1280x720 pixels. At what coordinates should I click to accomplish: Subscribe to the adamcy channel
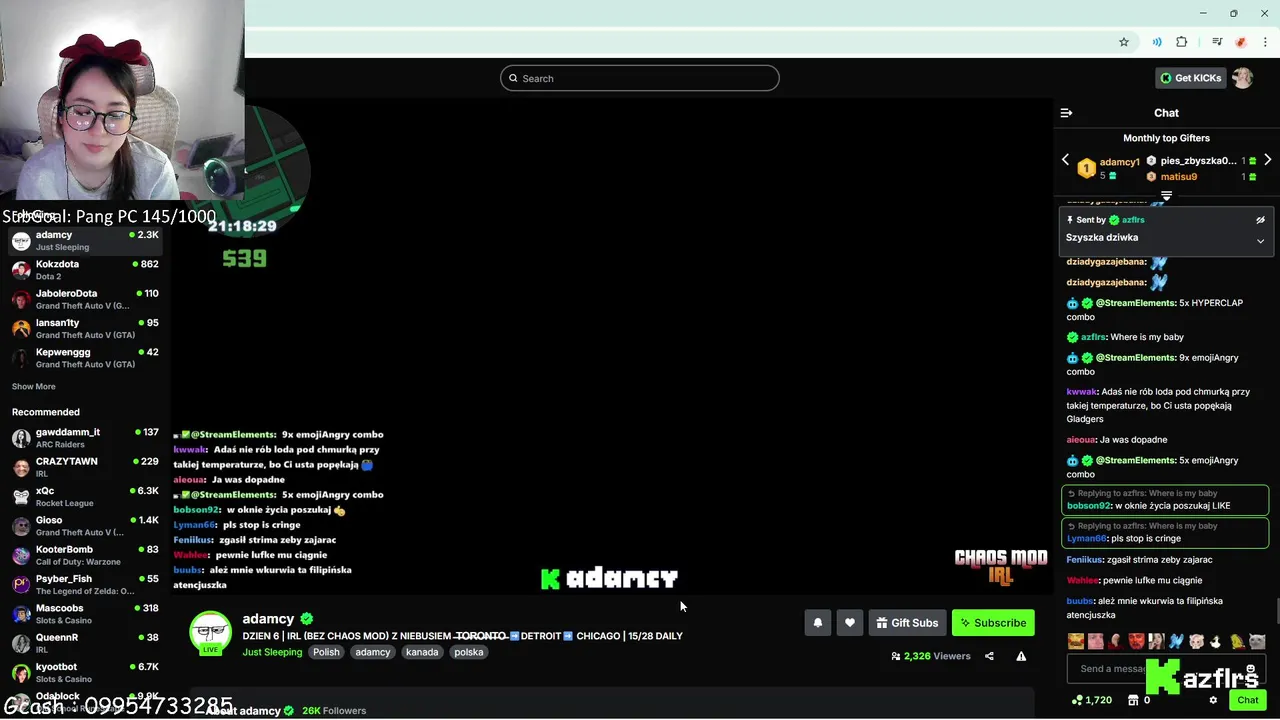tap(993, 623)
